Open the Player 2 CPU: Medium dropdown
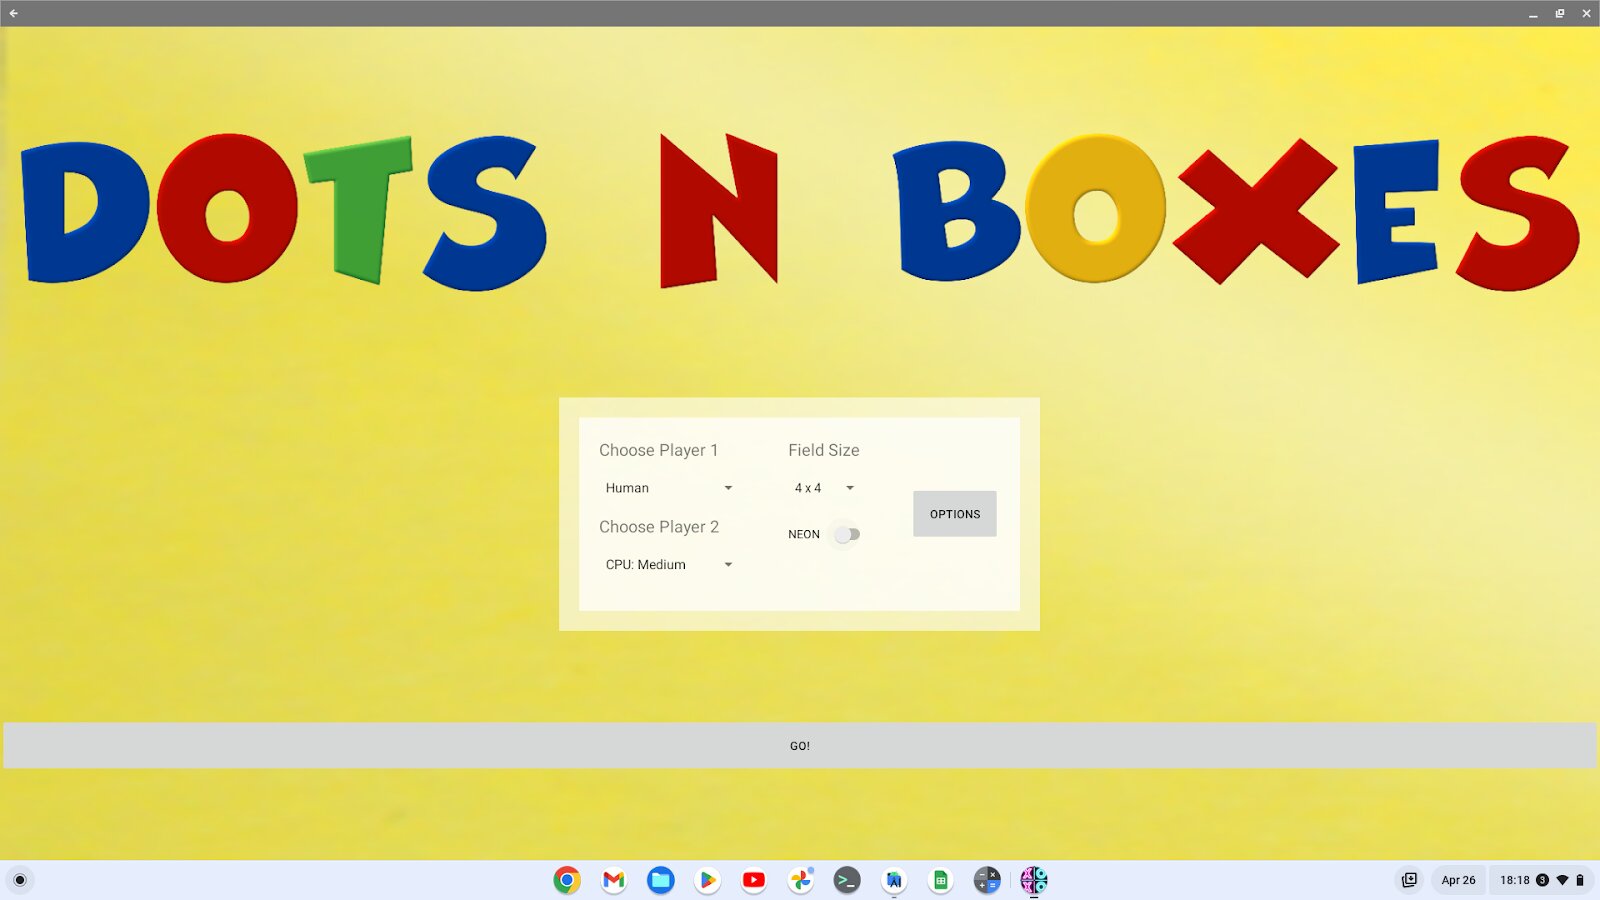The image size is (1600, 900). tap(668, 565)
